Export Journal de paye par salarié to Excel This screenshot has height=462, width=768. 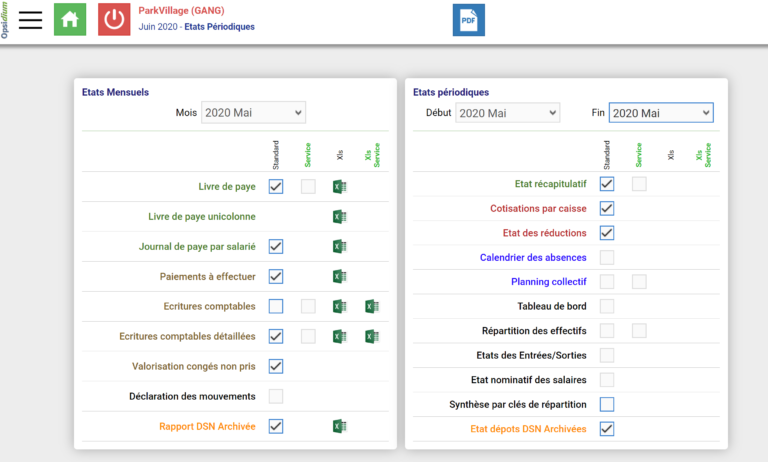point(340,246)
